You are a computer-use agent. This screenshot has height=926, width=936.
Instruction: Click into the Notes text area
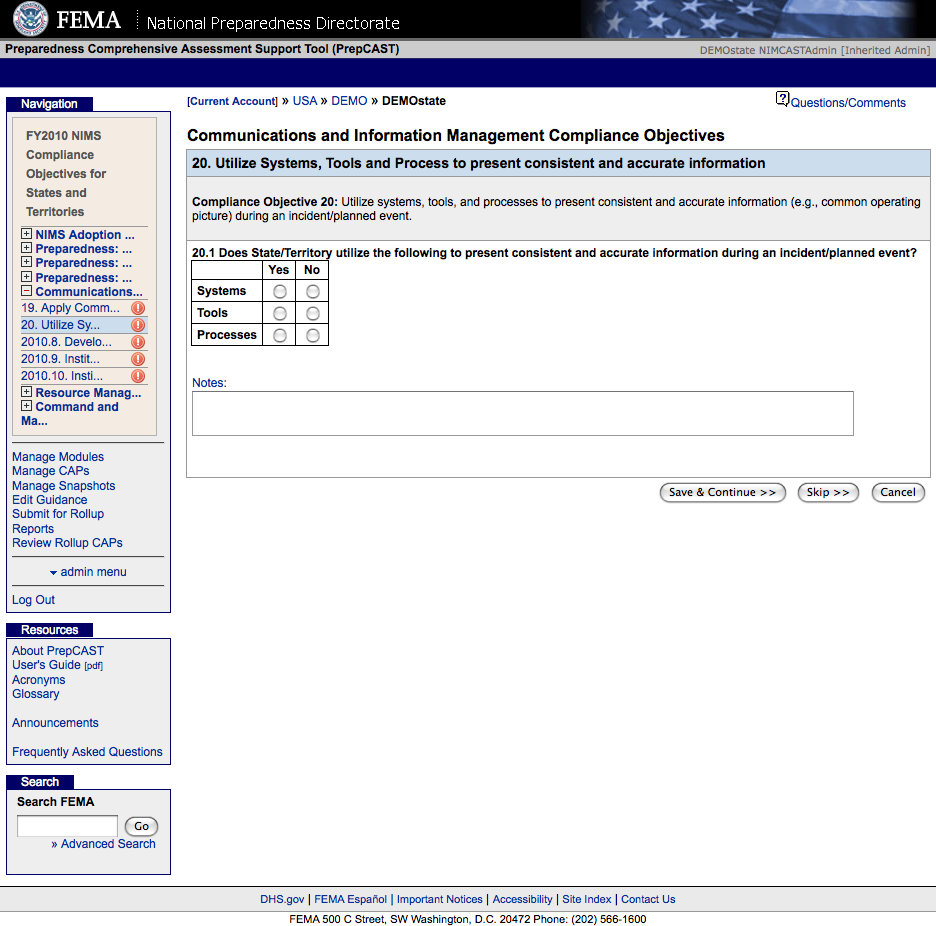(522, 413)
